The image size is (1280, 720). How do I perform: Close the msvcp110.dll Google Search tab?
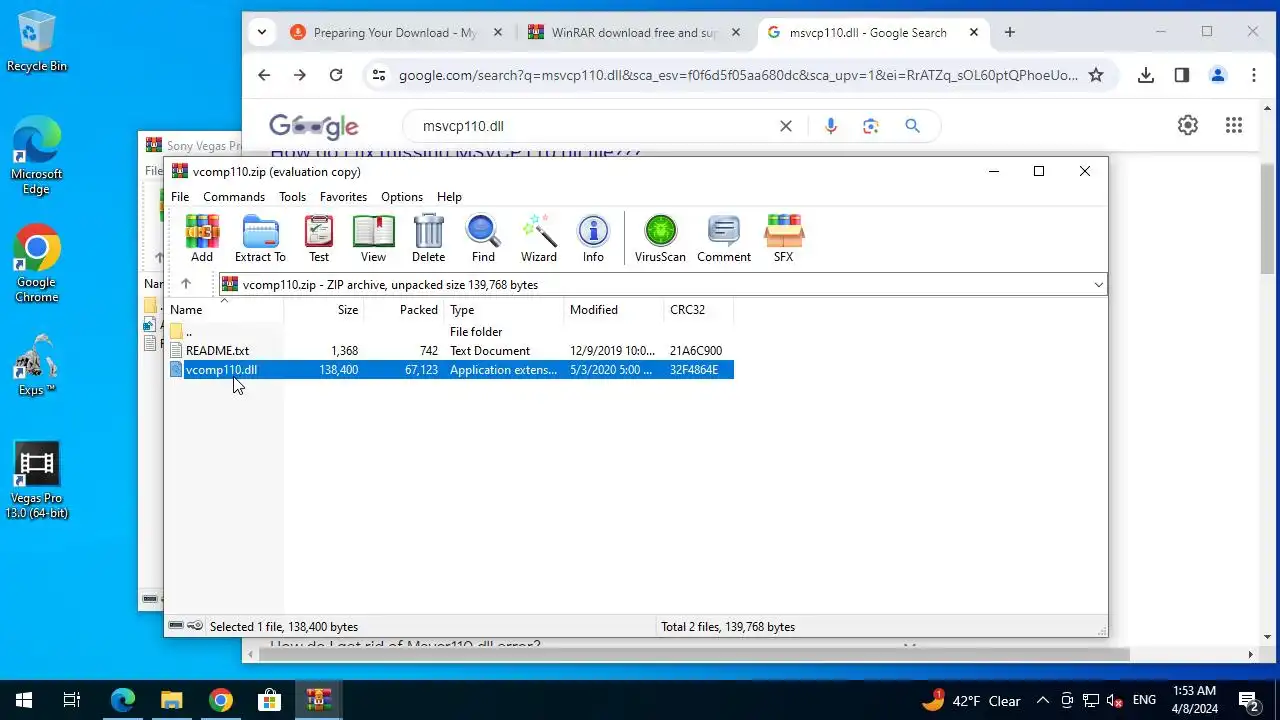pyautogui.click(x=974, y=33)
